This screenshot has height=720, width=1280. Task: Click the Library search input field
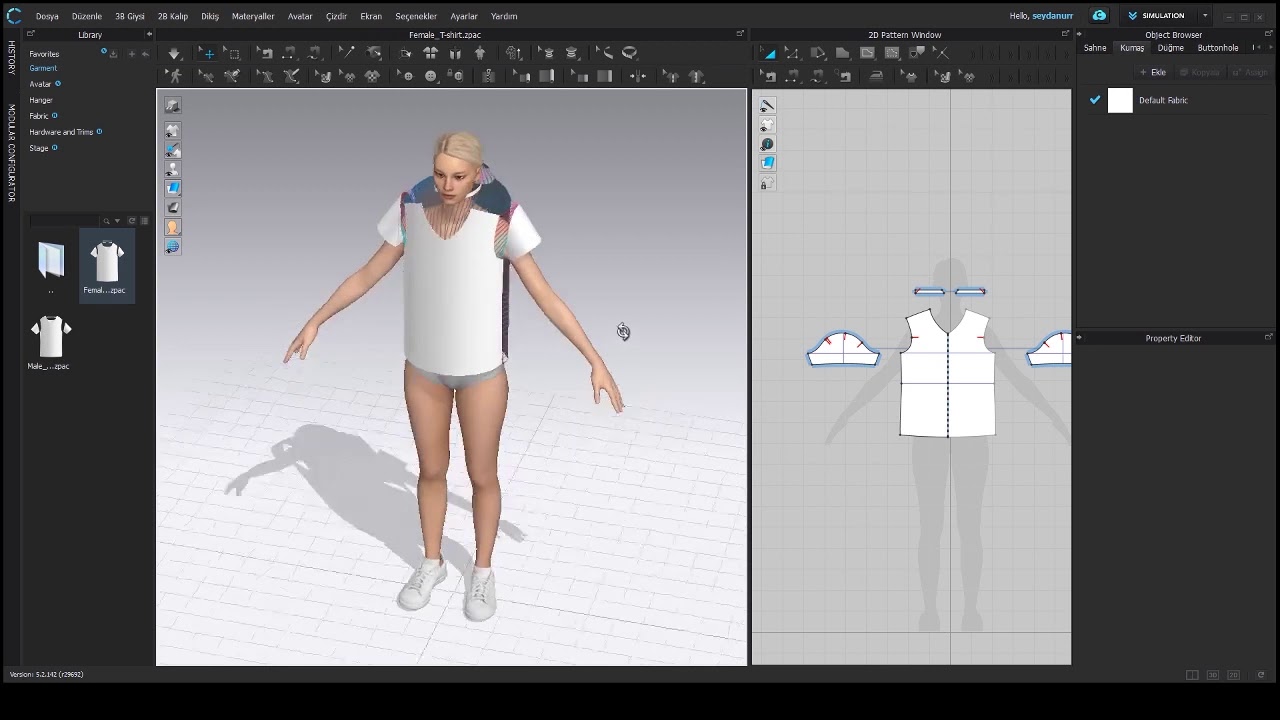pyautogui.click(x=64, y=221)
